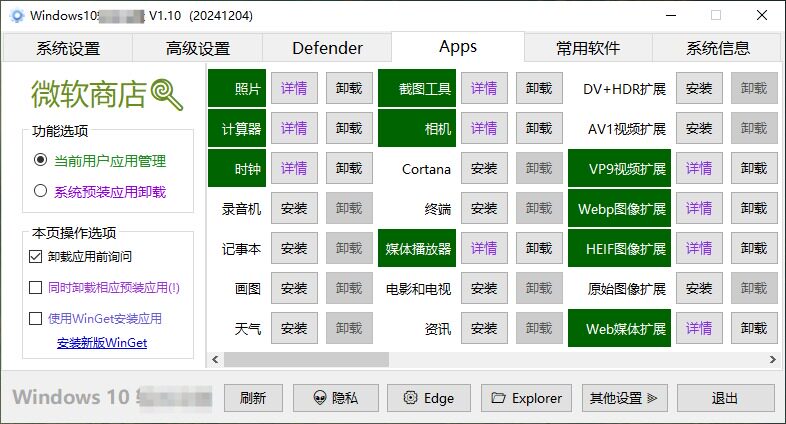Click 详情 for 媒体播放器
This screenshot has width=786, height=424.
(x=484, y=248)
